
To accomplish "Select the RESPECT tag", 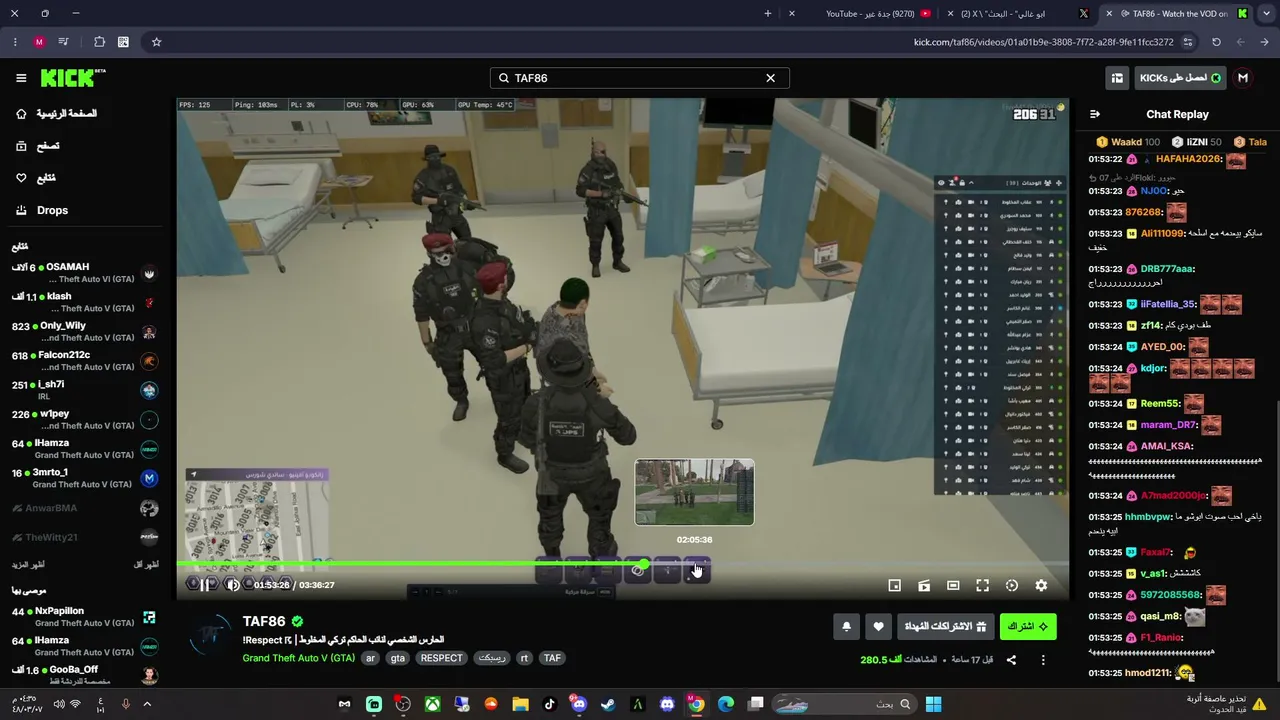I will coord(441,658).
